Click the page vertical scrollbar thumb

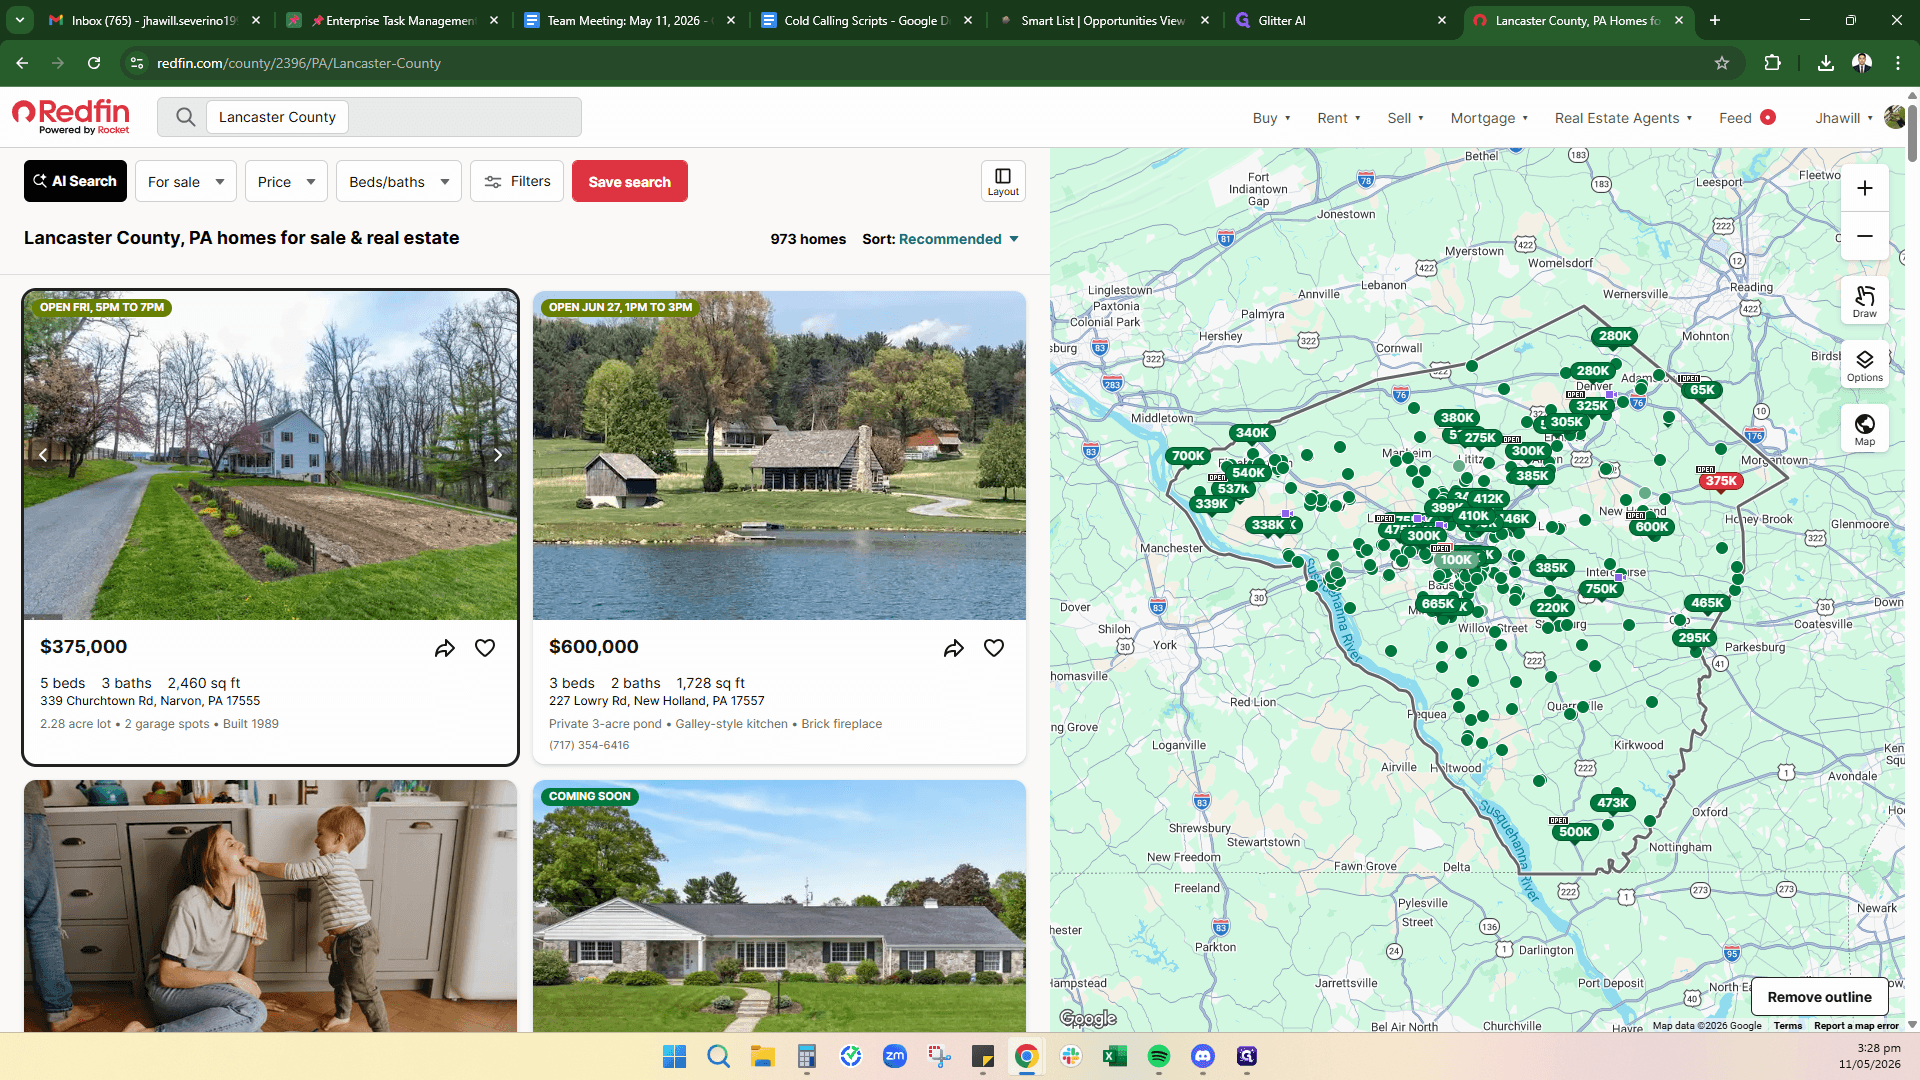tap(1912, 130)
